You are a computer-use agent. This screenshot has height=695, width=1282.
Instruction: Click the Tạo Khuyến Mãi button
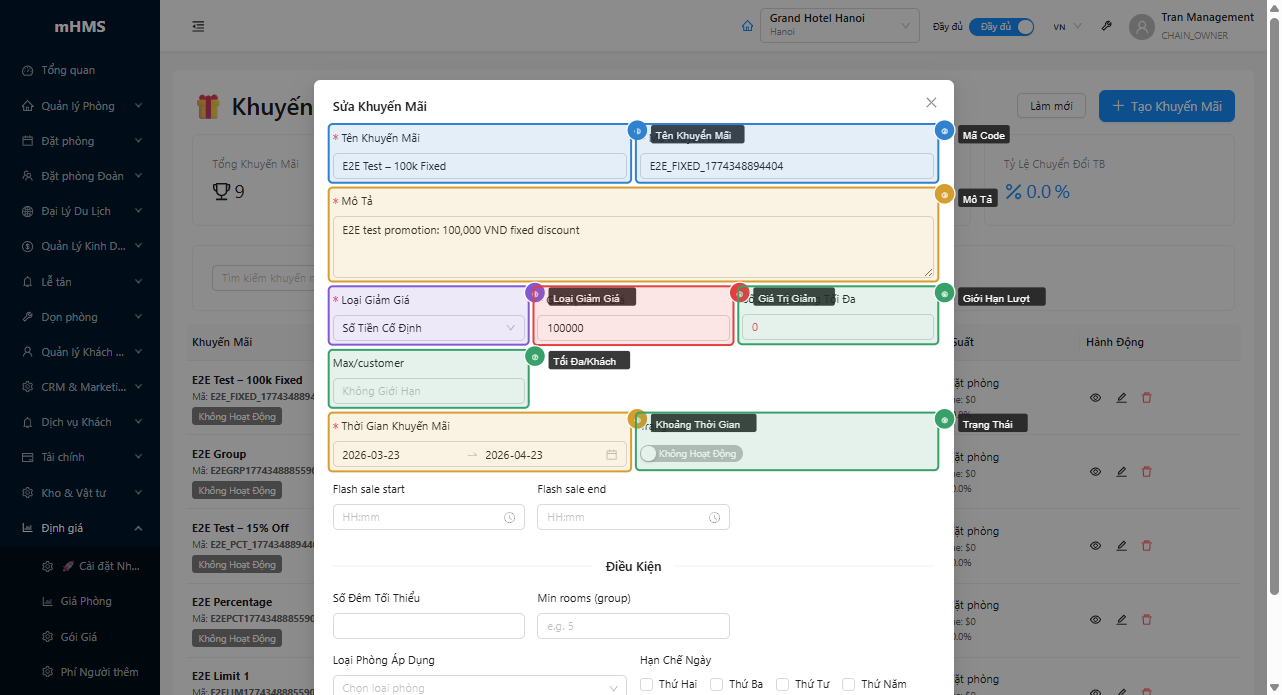(1166, 106)
